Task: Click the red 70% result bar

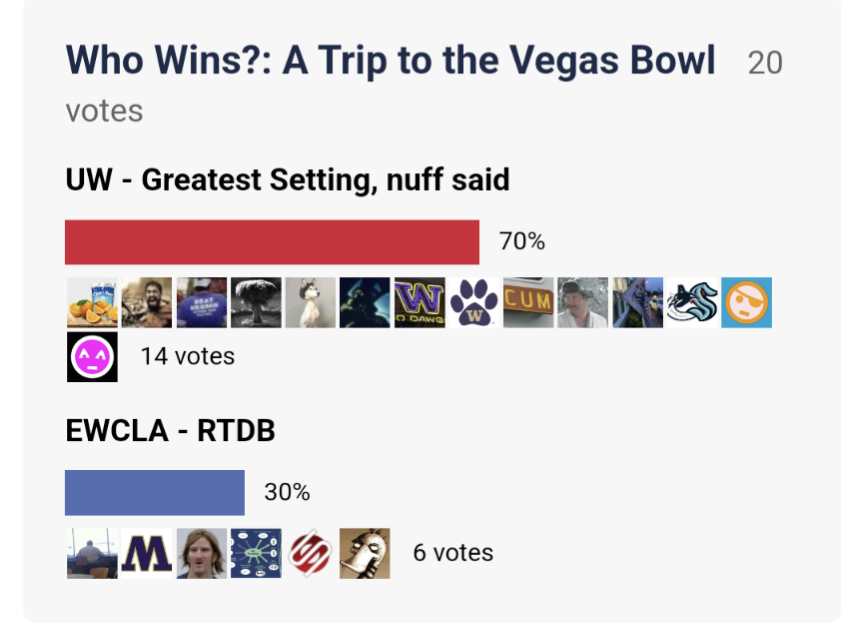Action: point(272,242)
